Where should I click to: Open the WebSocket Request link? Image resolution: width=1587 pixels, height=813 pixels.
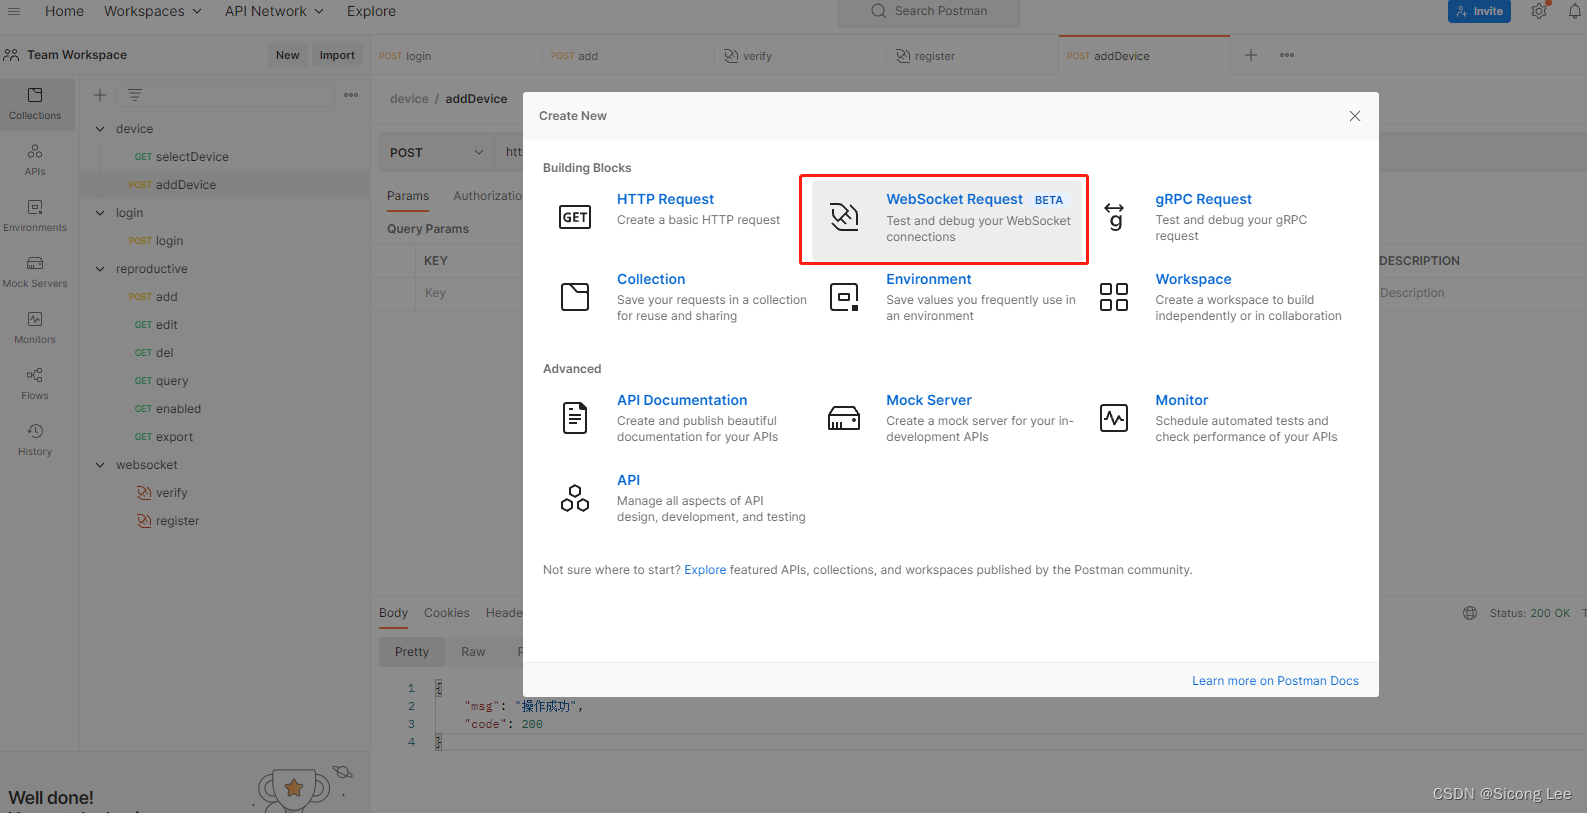(x=954, y=199)
